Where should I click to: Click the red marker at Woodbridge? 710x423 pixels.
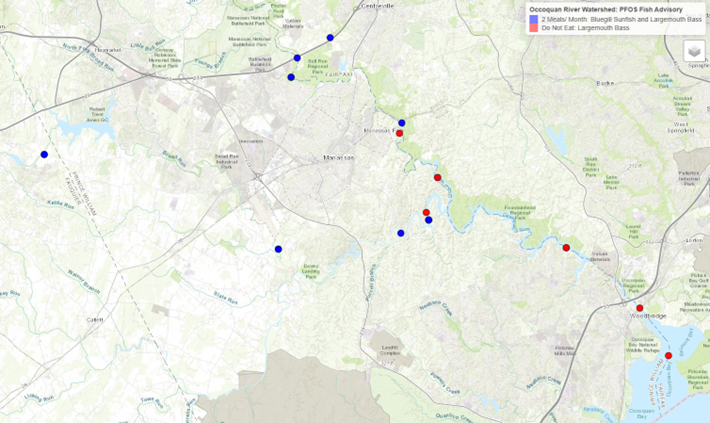[640, 308]
